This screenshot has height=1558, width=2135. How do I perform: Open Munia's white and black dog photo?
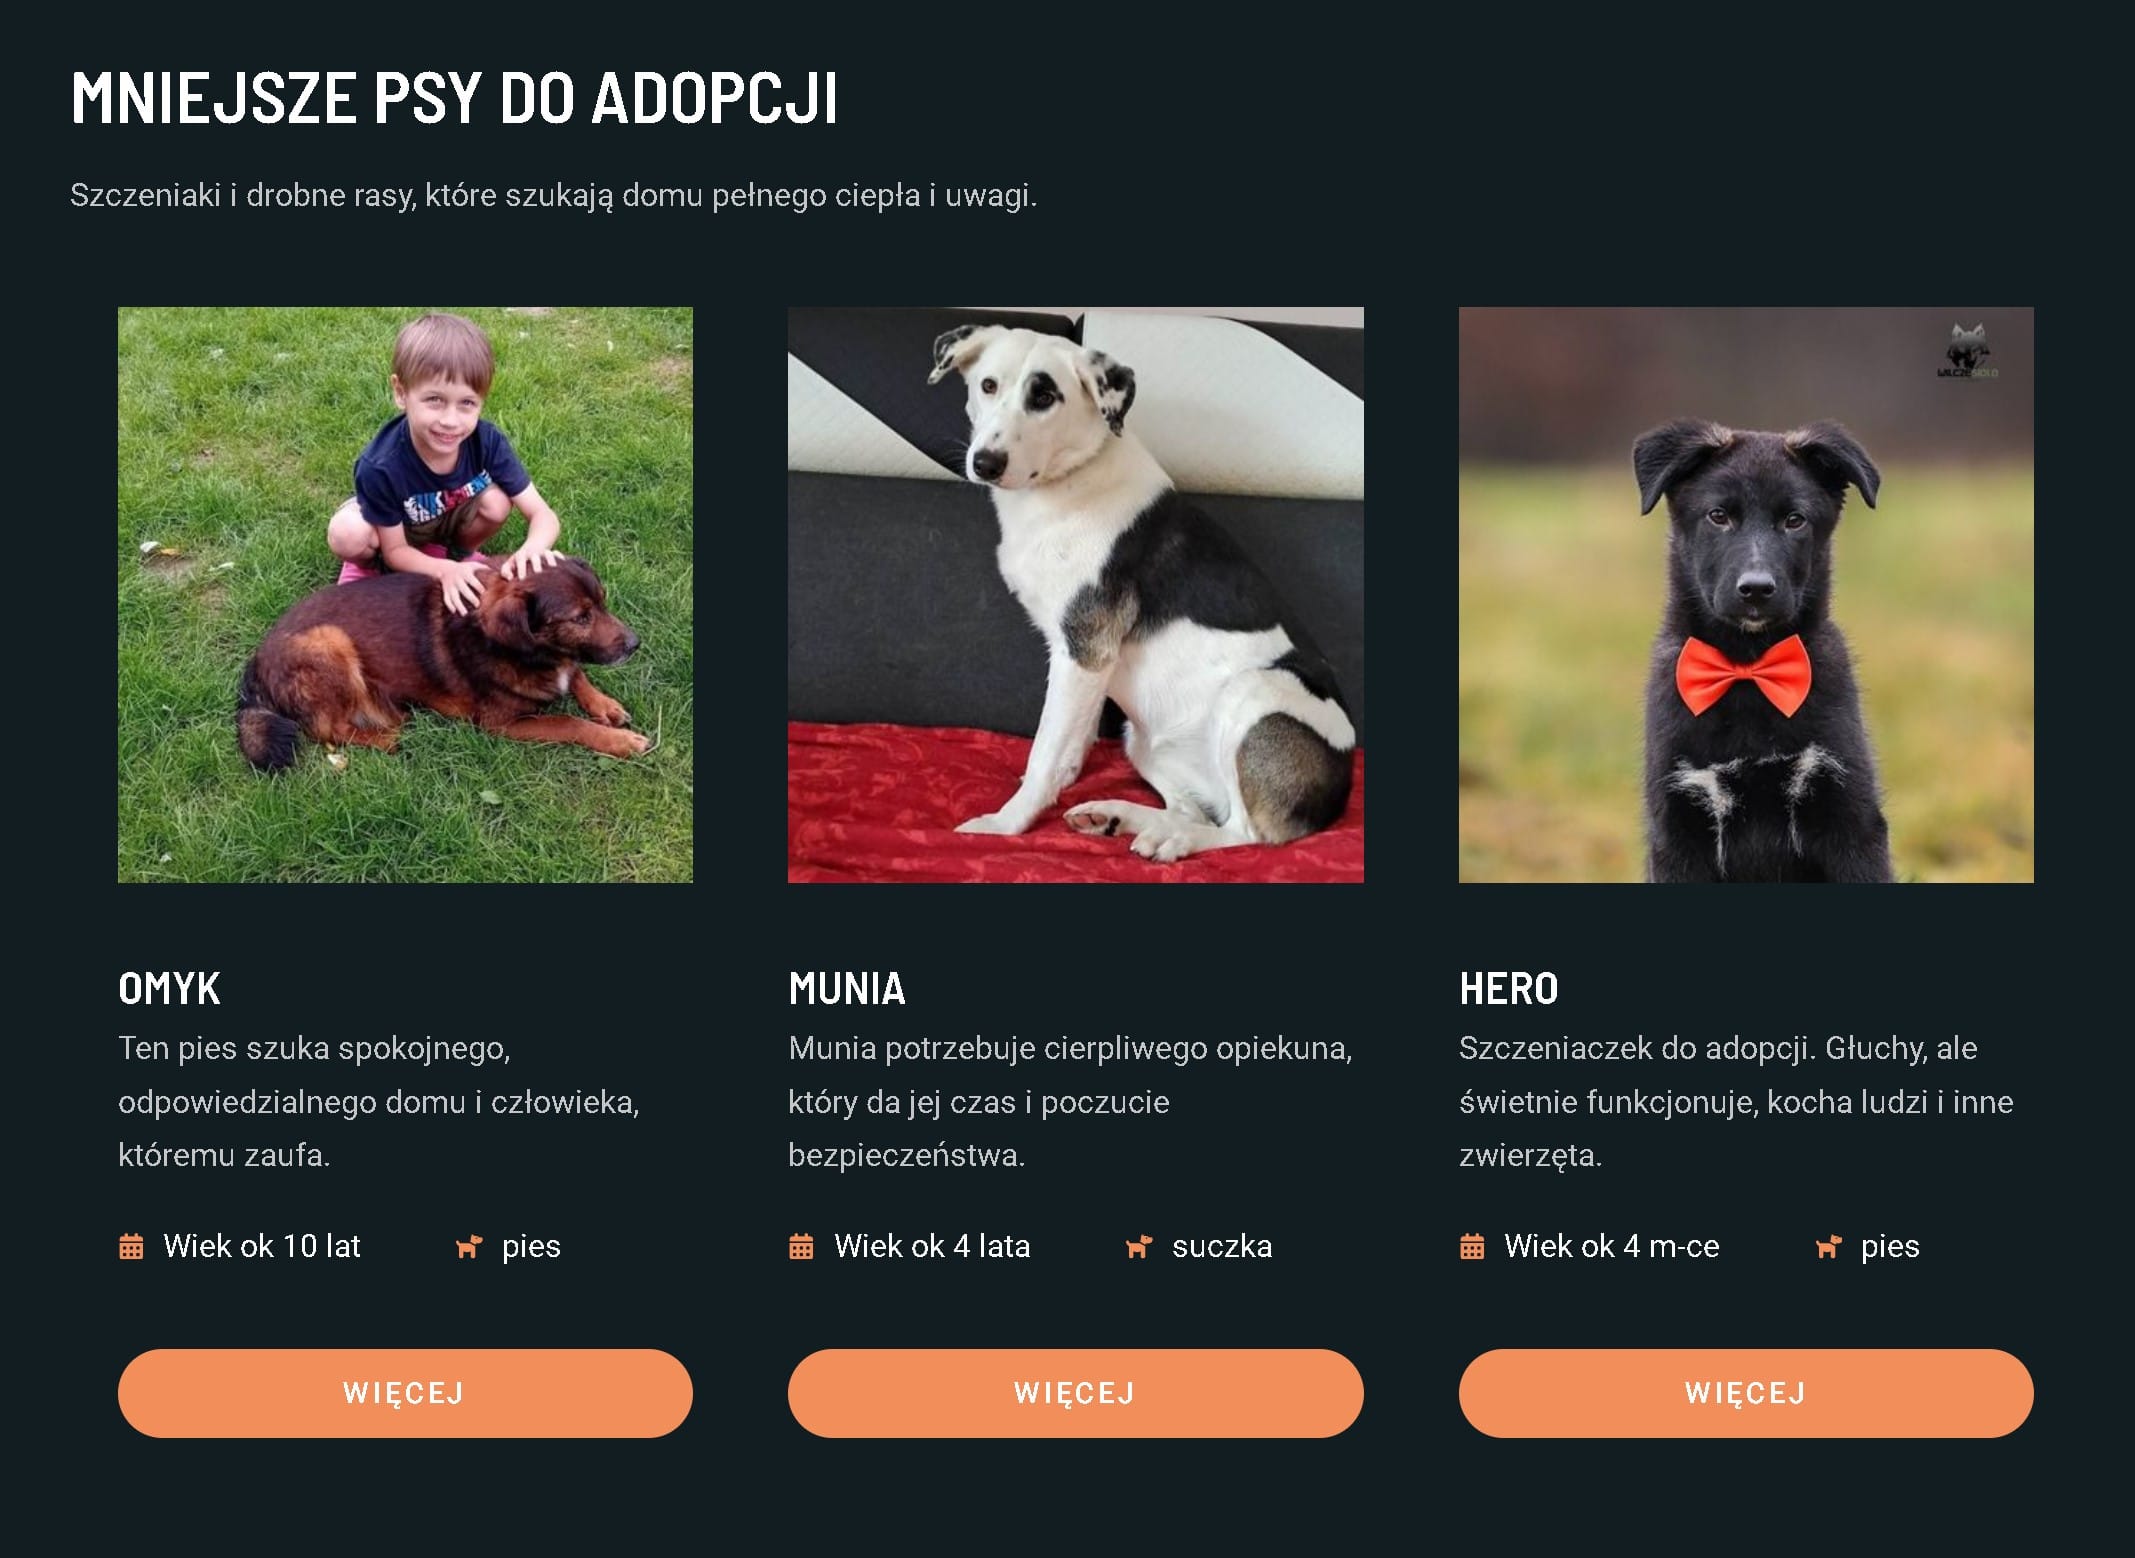(1075, 595)
